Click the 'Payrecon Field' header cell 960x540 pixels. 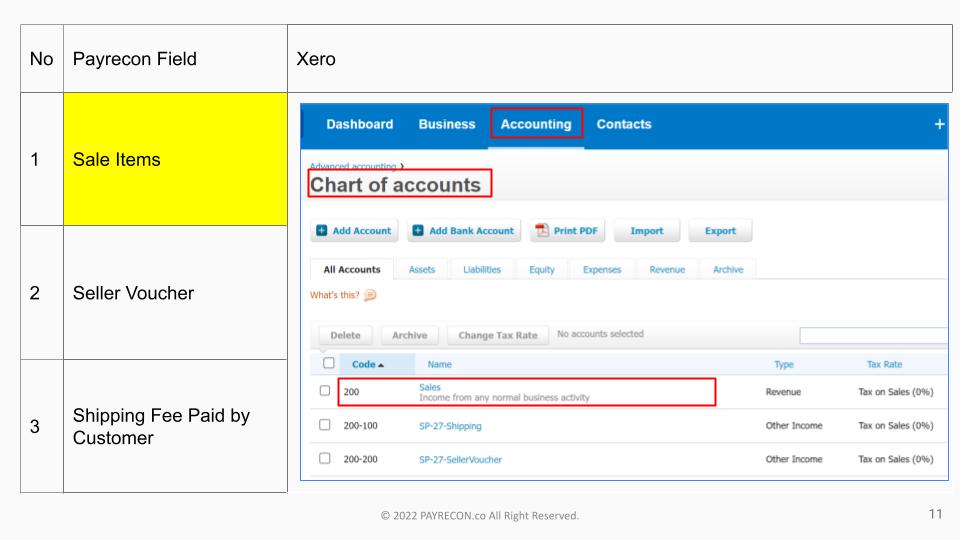175,59
